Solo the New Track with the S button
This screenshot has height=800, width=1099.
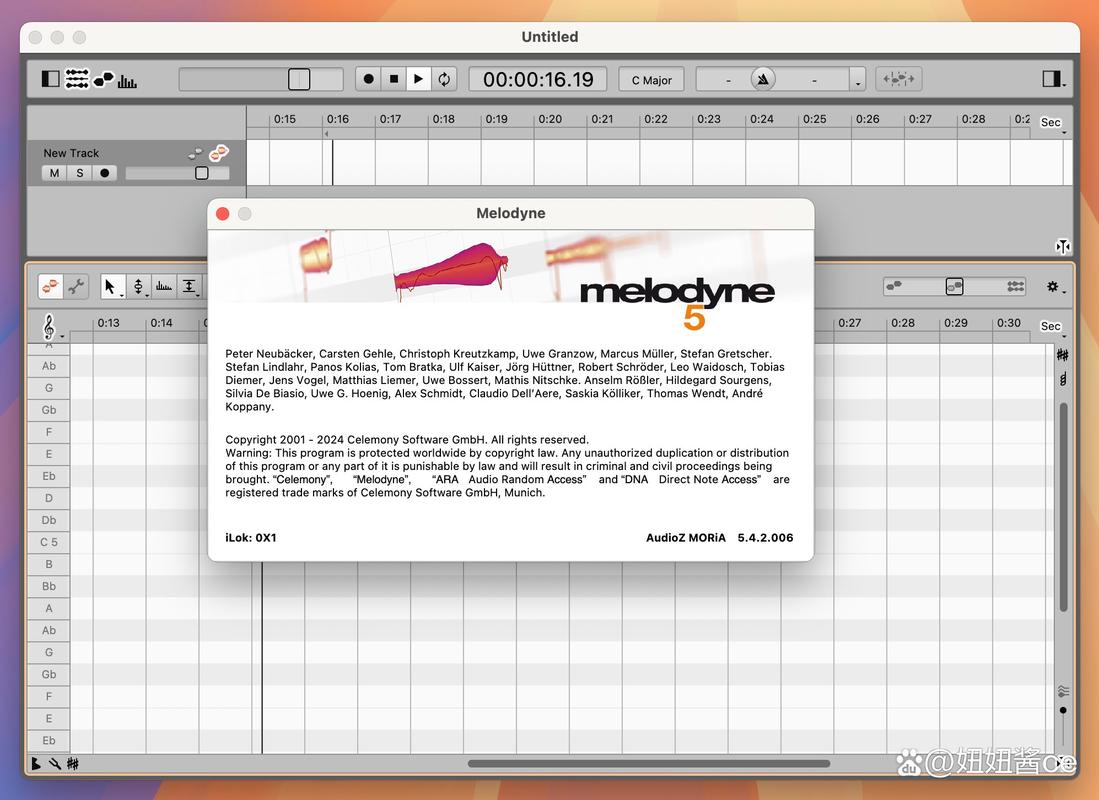point(79,172)
